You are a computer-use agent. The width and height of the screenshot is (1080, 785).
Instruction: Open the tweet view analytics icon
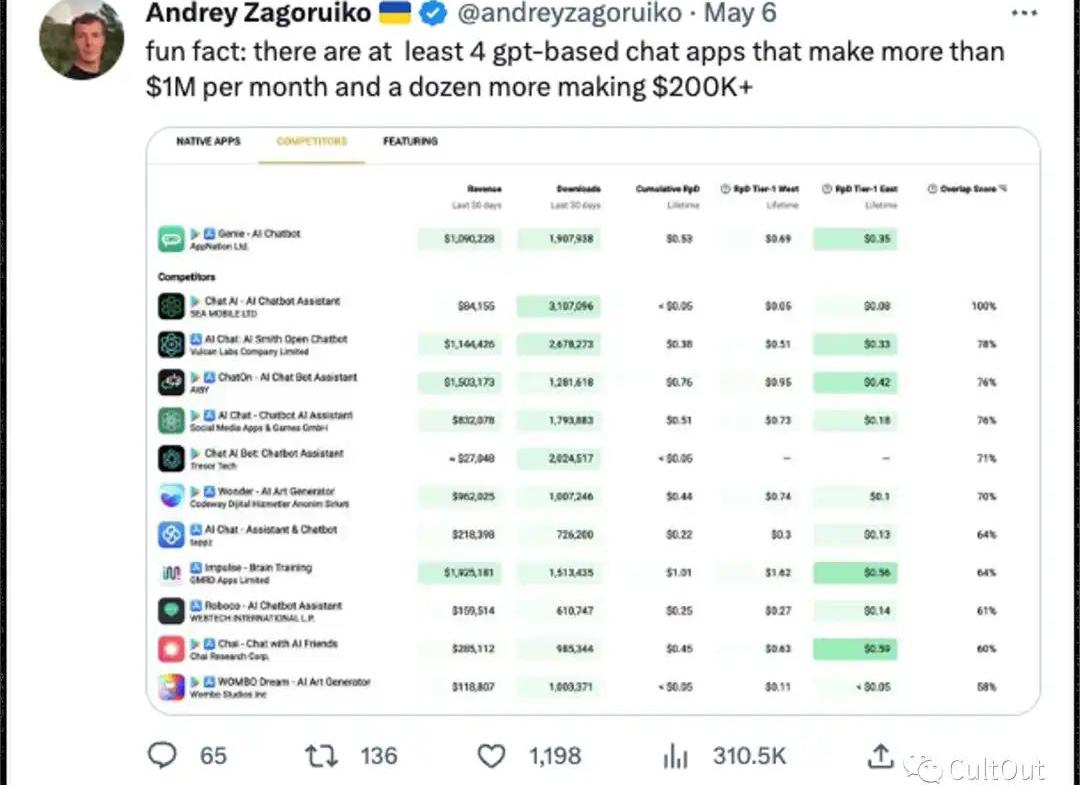tap(677, 756)
